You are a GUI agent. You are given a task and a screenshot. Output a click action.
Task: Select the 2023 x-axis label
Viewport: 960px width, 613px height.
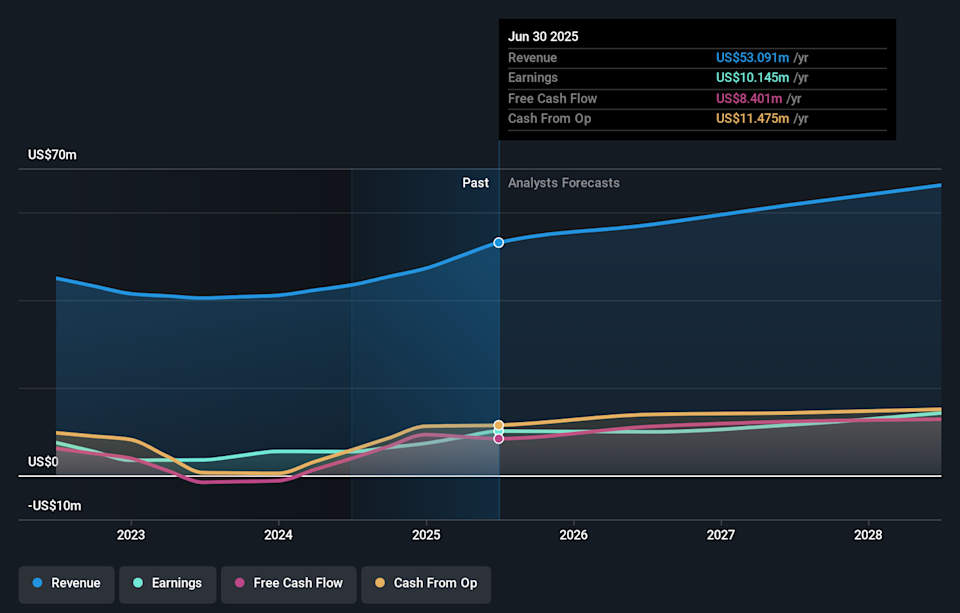pos(131,535)
